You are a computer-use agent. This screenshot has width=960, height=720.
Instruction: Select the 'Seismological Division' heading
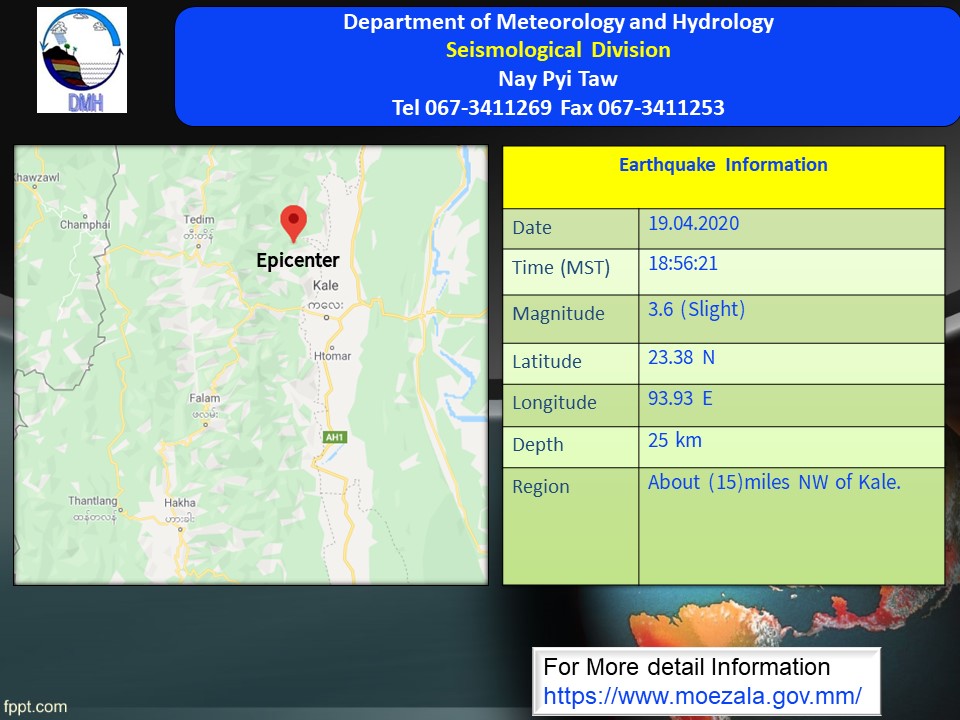pyautogui.click(x=558, y=50)
